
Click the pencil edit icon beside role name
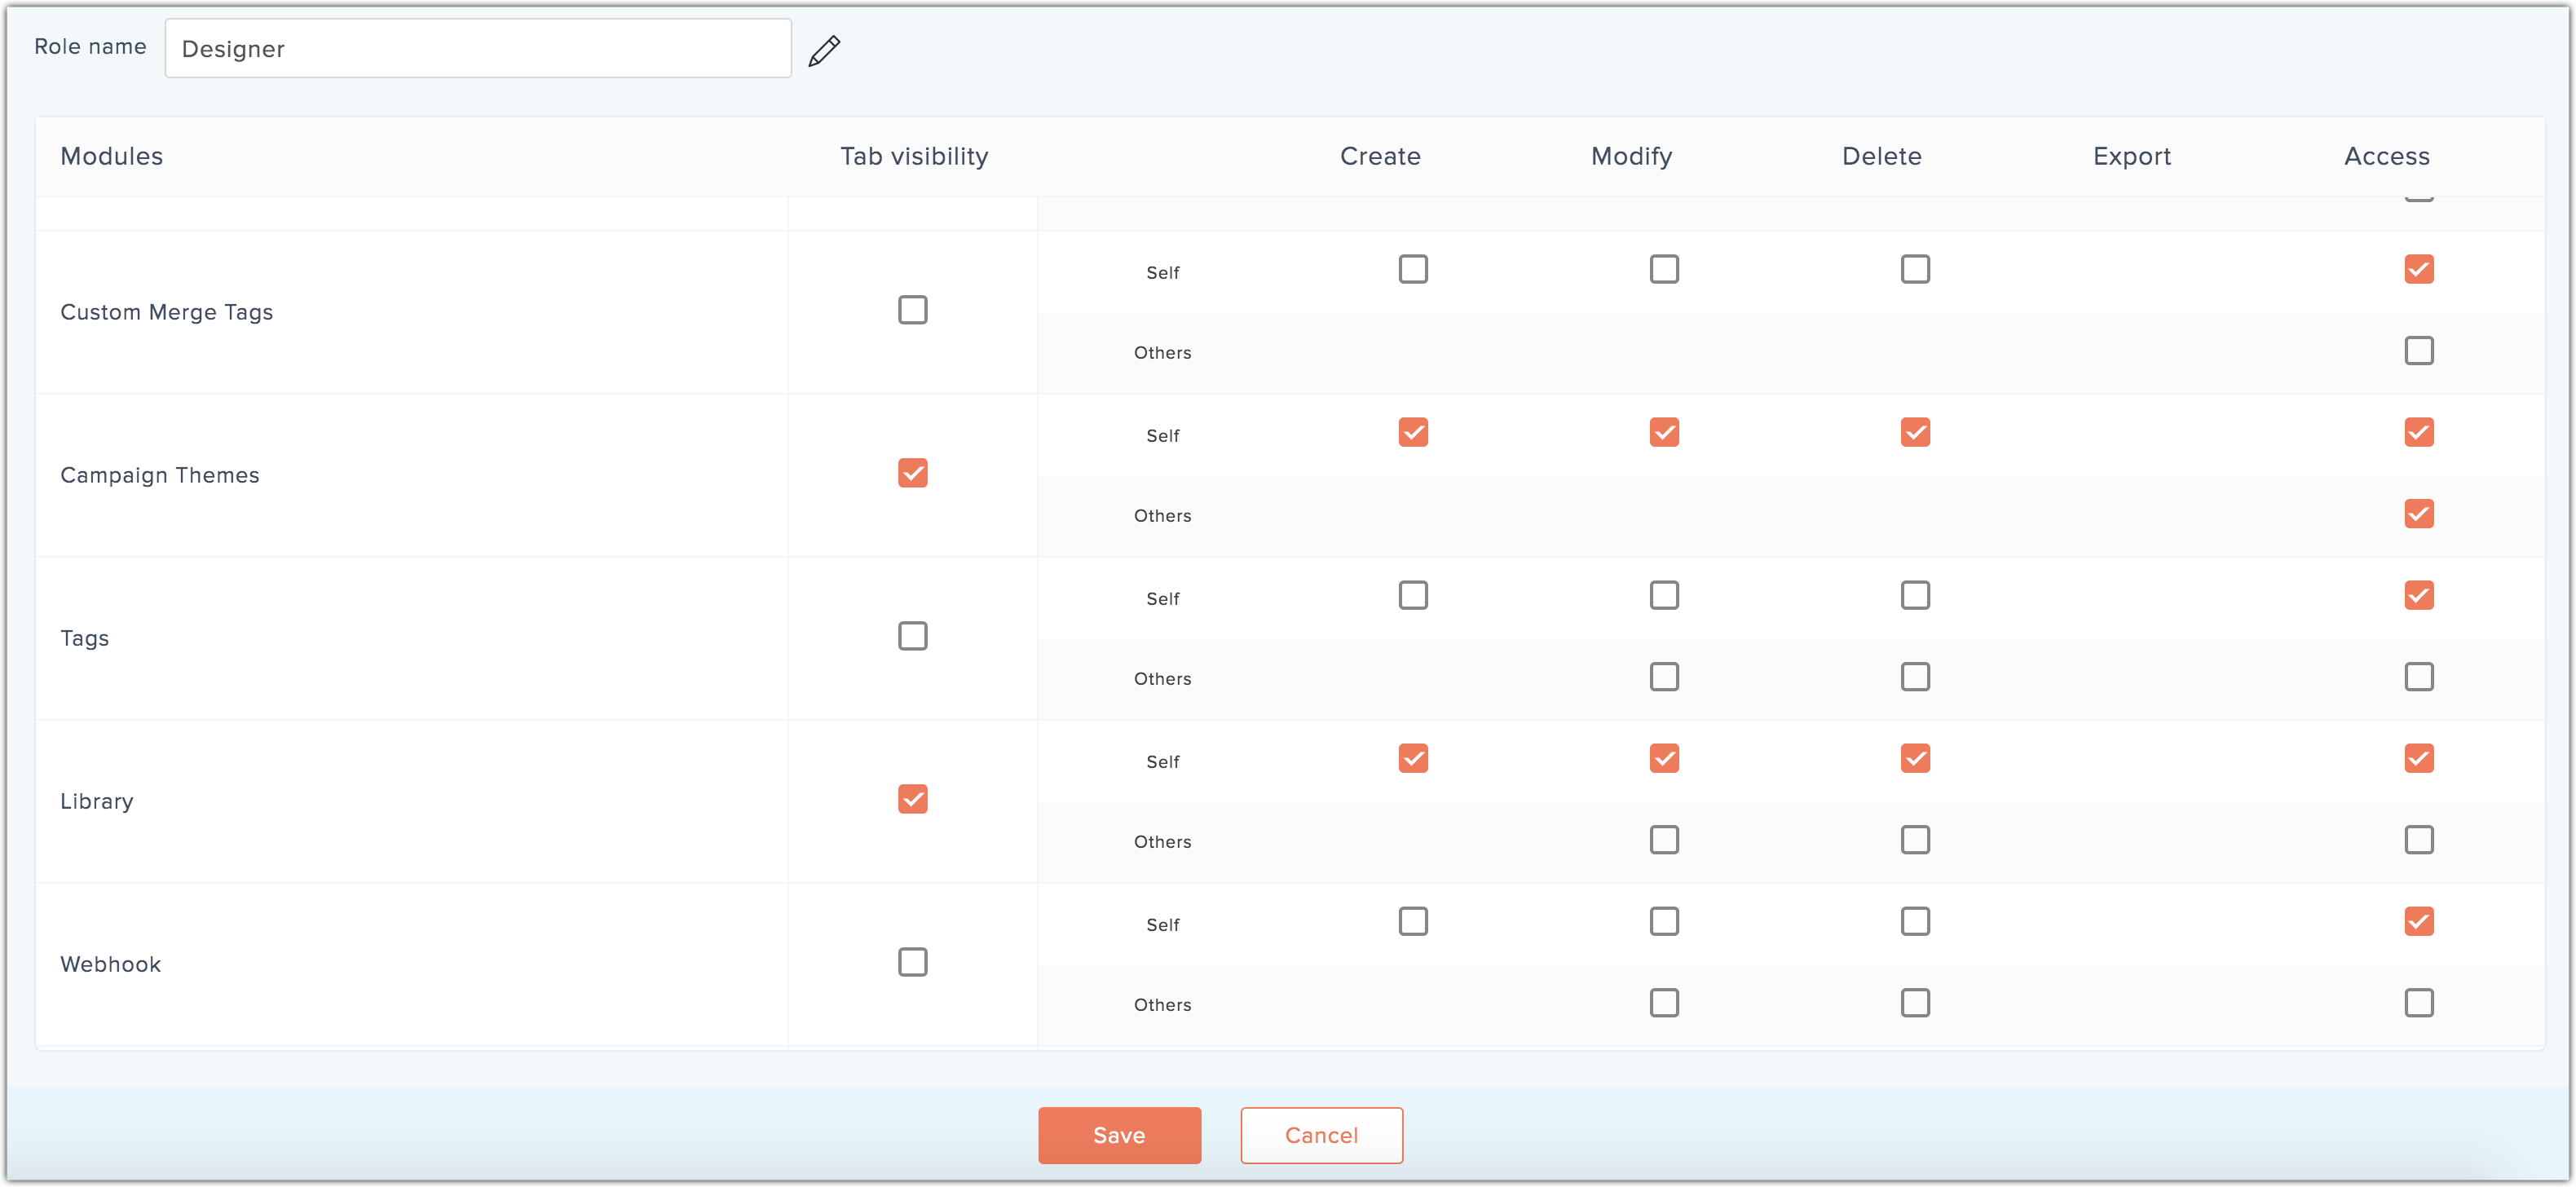tap(824, 50)
